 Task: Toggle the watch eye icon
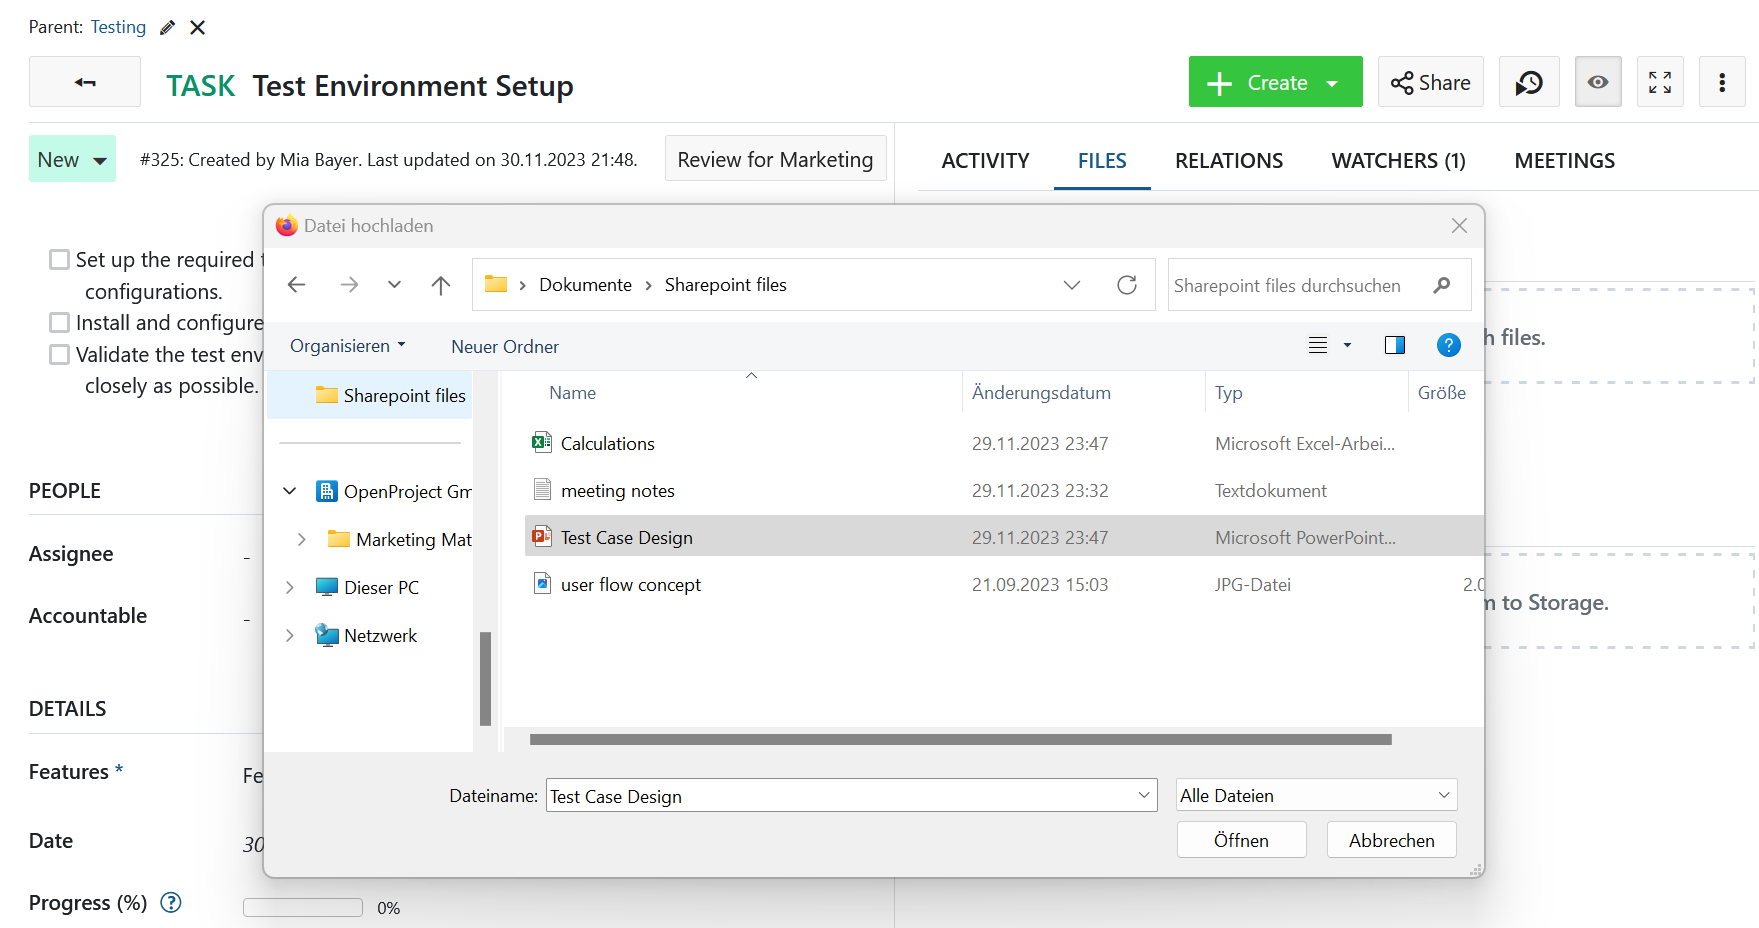coord(1597,83)
